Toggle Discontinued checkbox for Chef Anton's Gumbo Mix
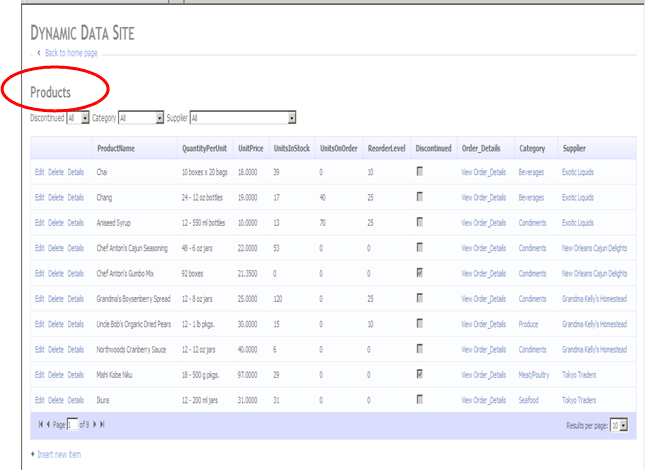The height and width of the screenshot is (470, 645). coord(420,273)
